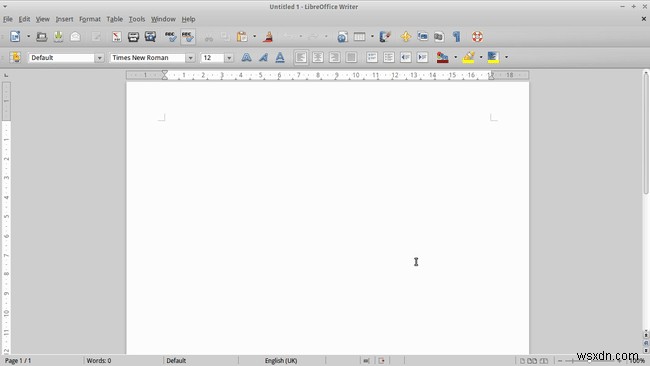Toggle Bold formatting
This screenshot has width=650, height=366.
[x=246, y=57]
